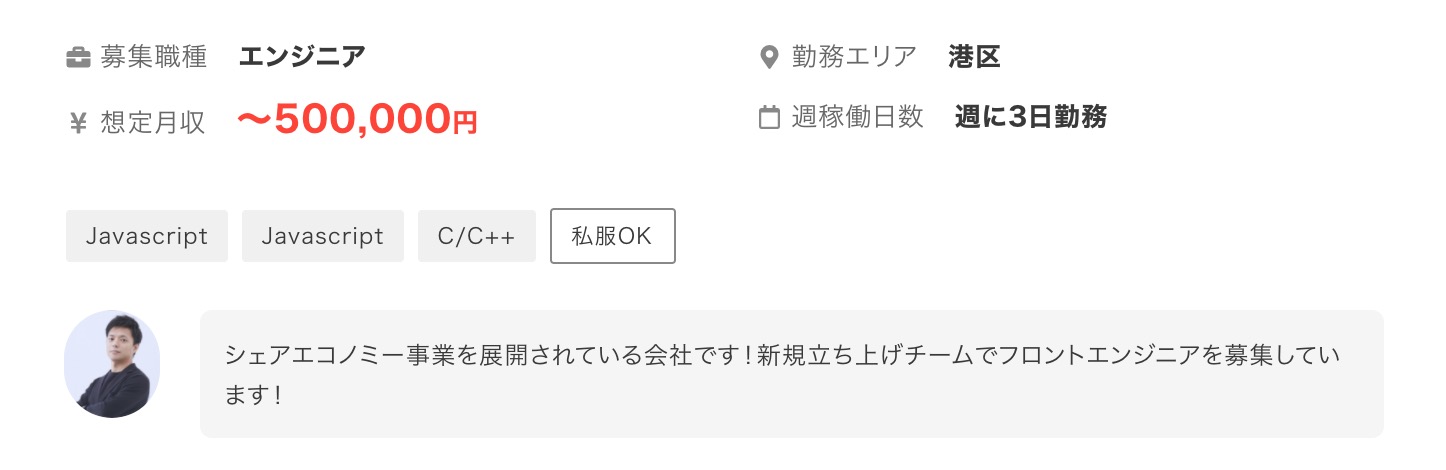This screenshot has height=470, width=1446.
Task: Click the 週稼働日数 label
Action: click(857, 118)
